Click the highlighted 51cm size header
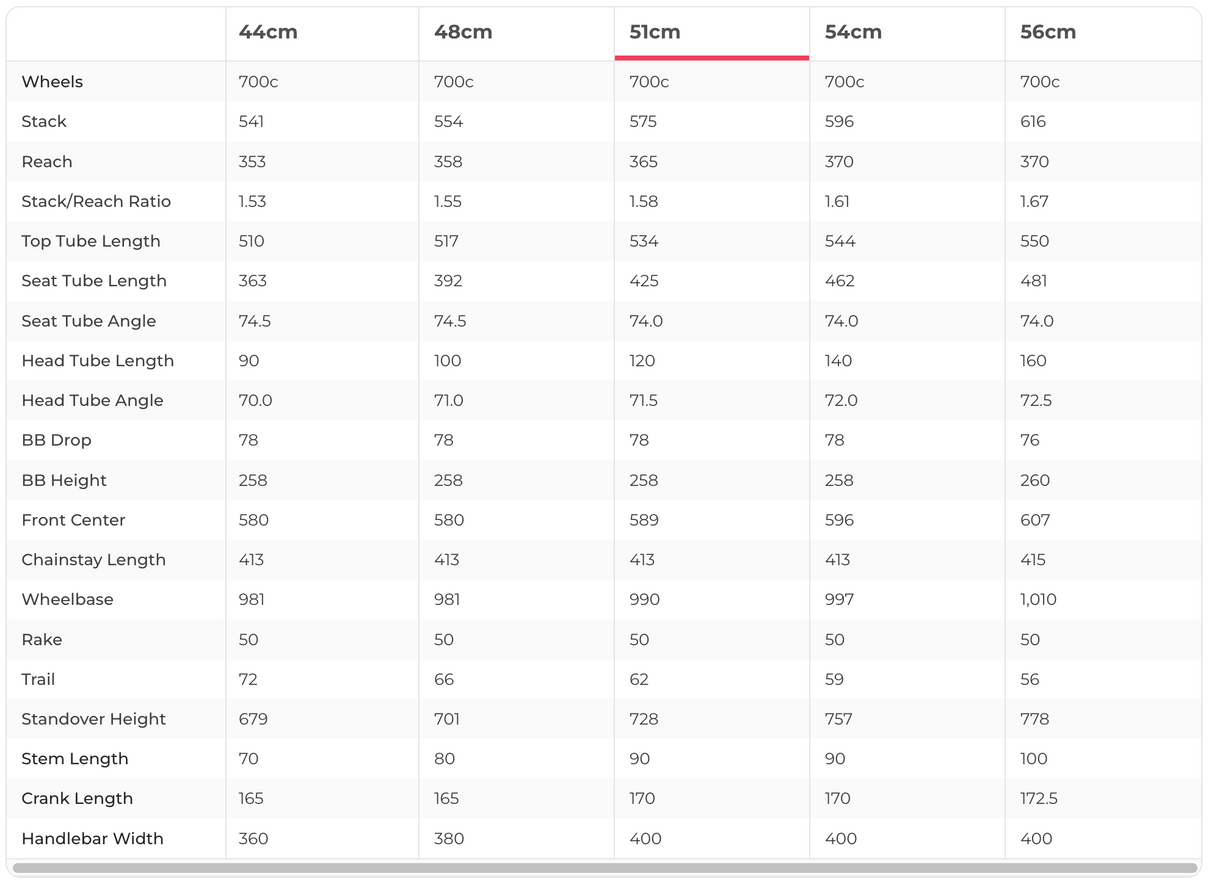Image resolution: width=1214 pixels, height=890 pixels. click(655, 32)
